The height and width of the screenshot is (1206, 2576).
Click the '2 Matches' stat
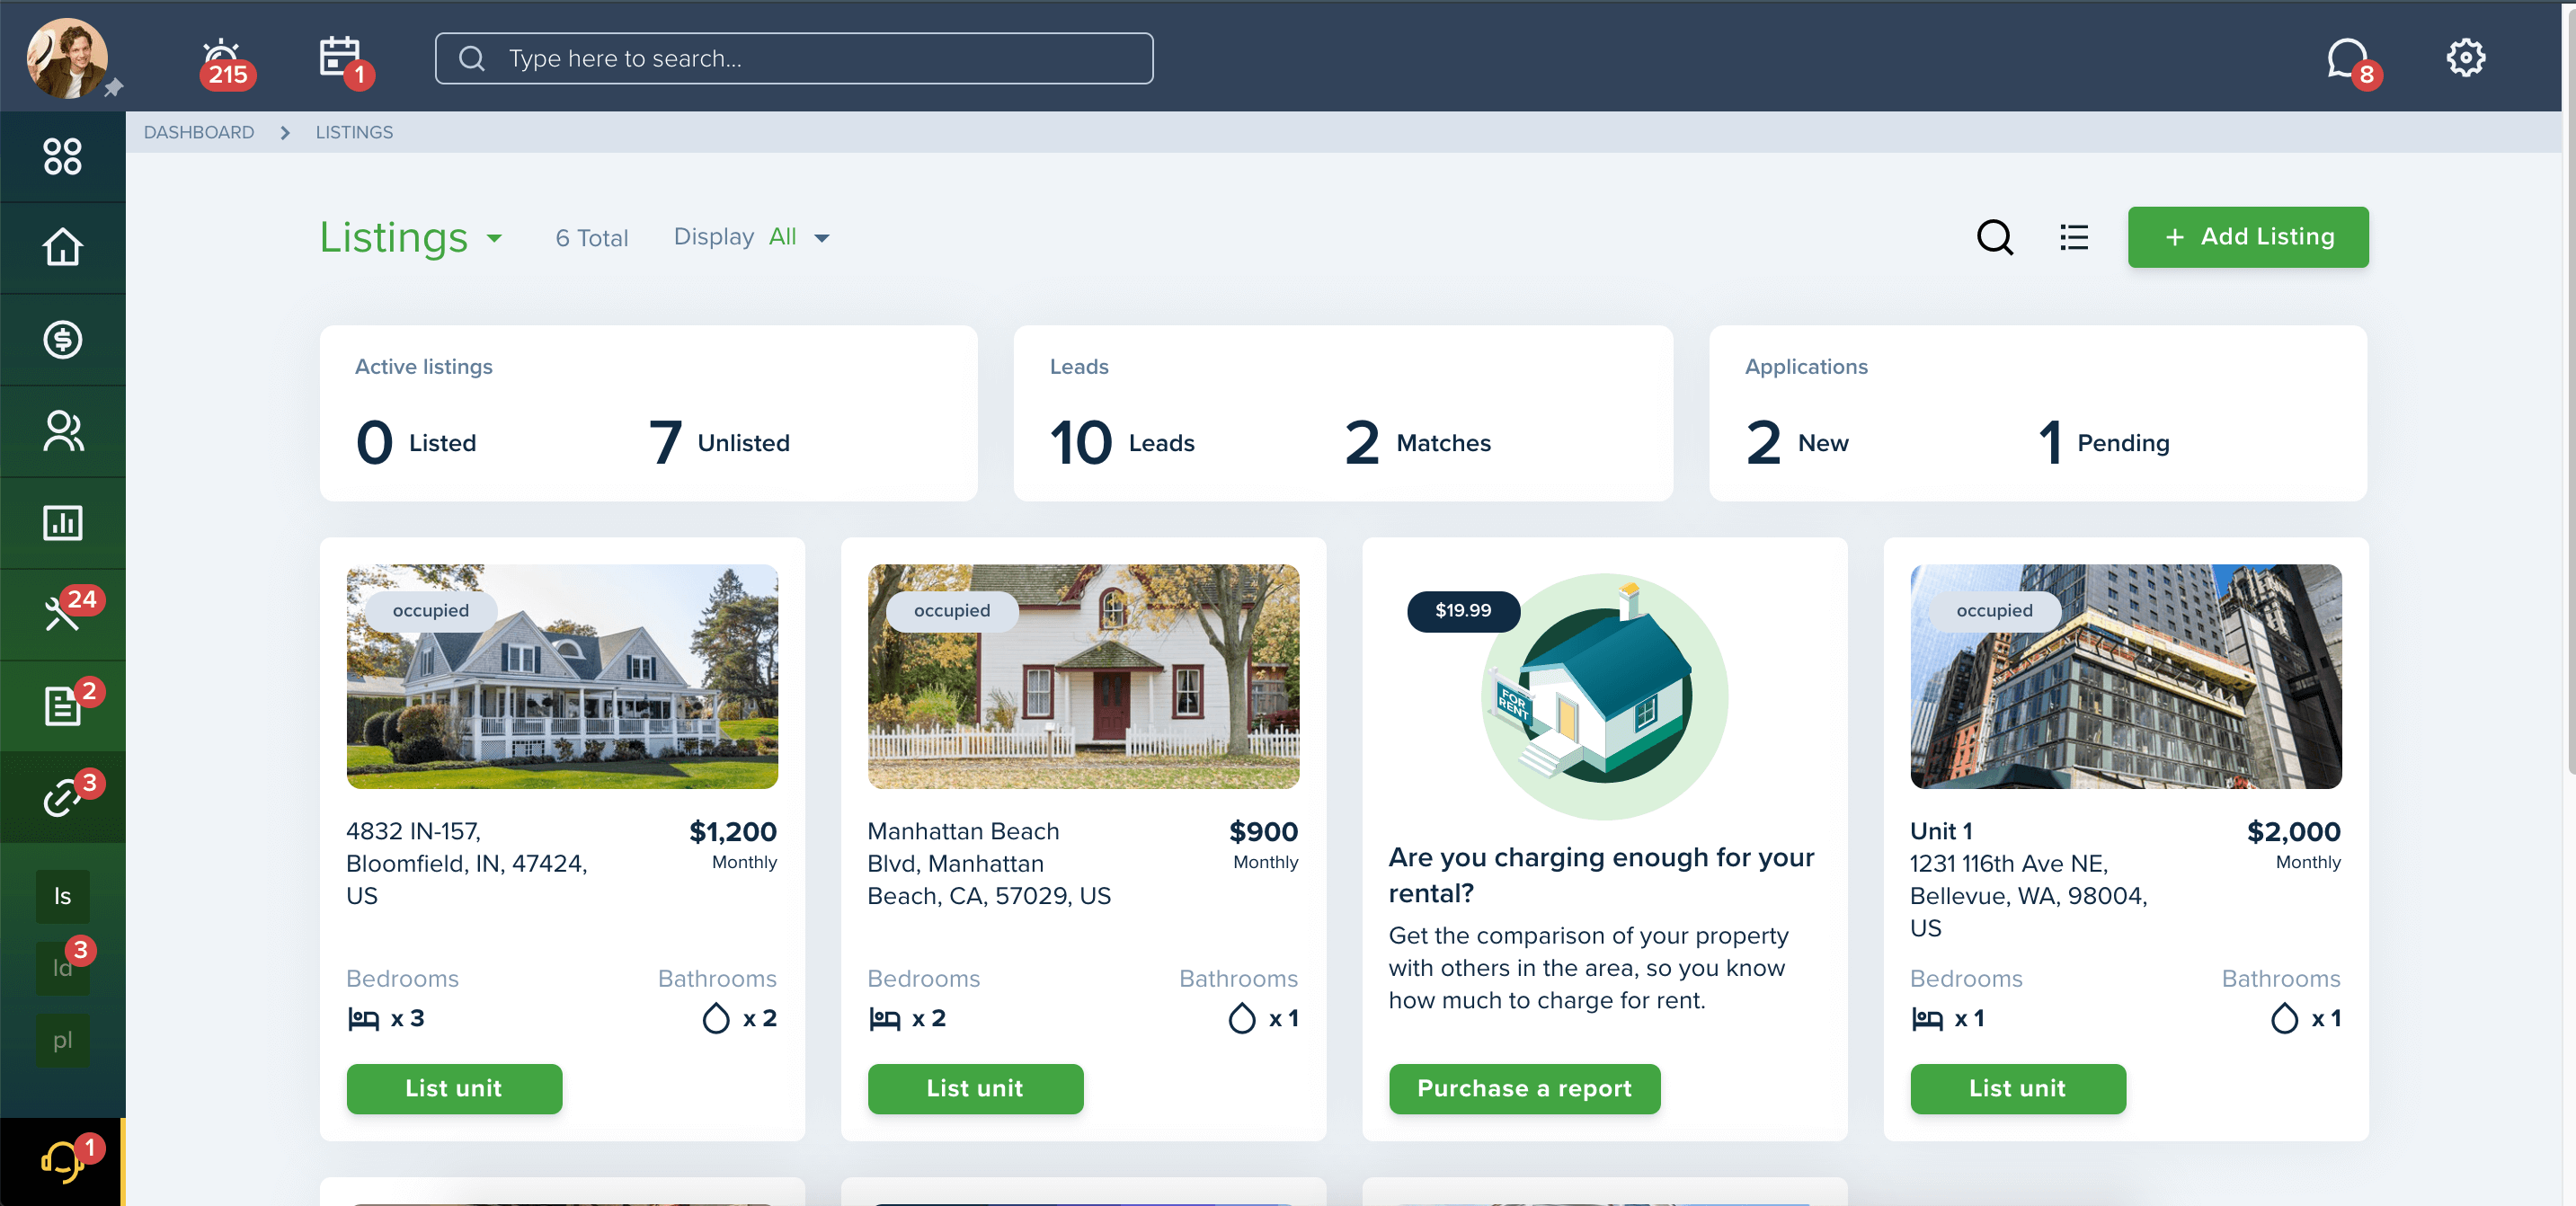(1417, 442)
